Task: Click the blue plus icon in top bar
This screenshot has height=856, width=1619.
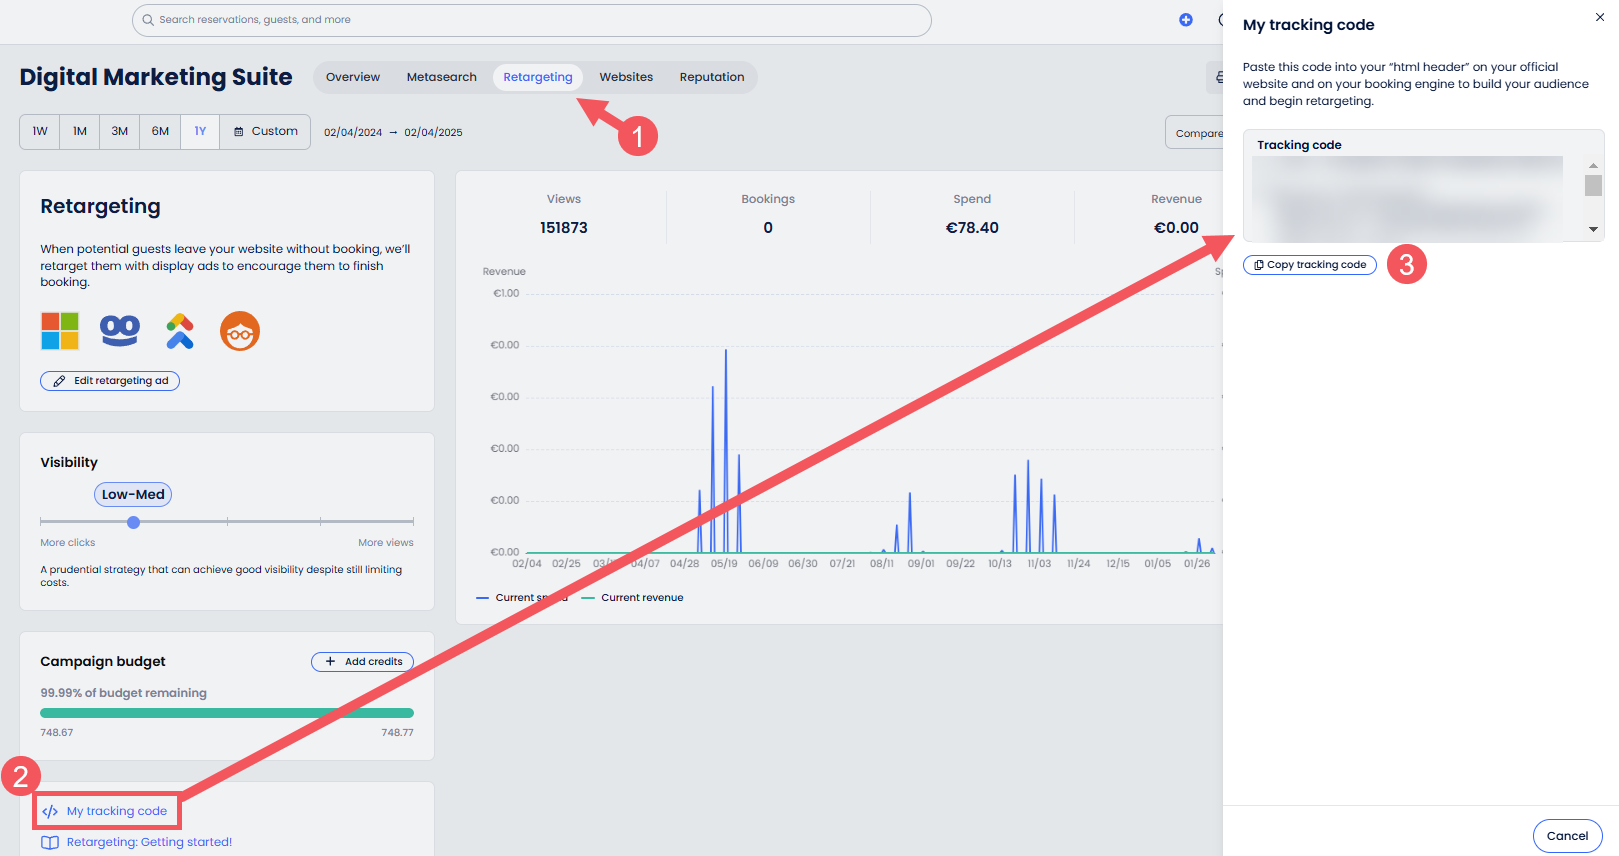Action: click(1186, 20)
